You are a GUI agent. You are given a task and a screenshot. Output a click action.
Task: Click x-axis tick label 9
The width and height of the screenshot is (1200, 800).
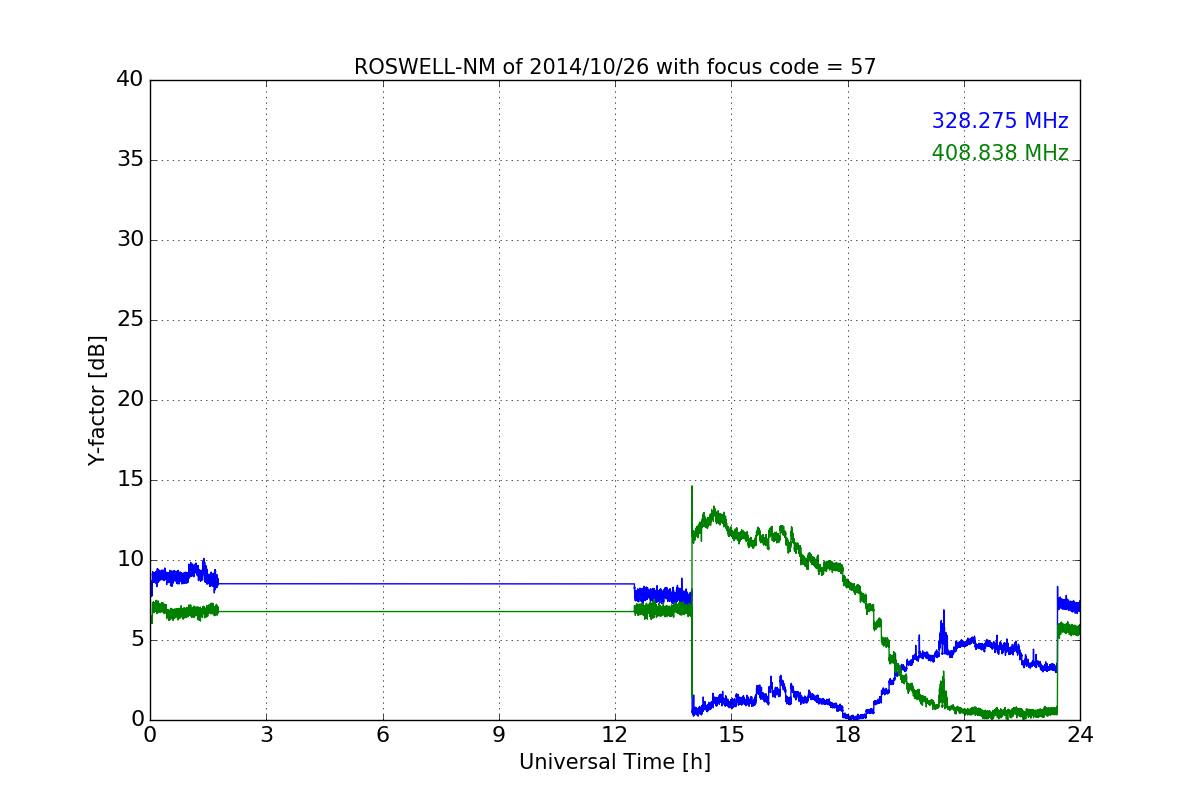(499, 735)
